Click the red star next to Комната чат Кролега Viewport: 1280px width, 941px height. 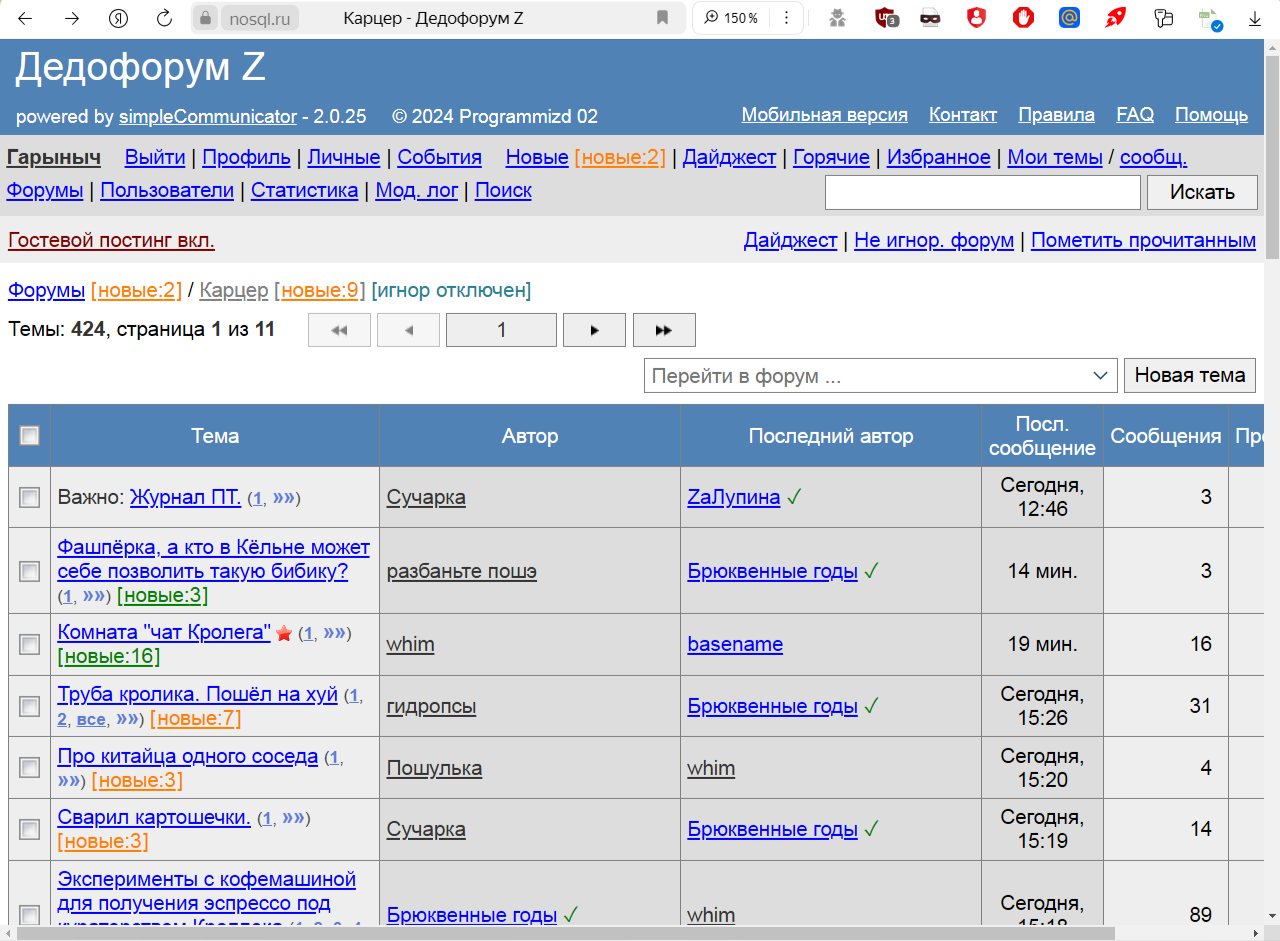(x=284, y=633)
